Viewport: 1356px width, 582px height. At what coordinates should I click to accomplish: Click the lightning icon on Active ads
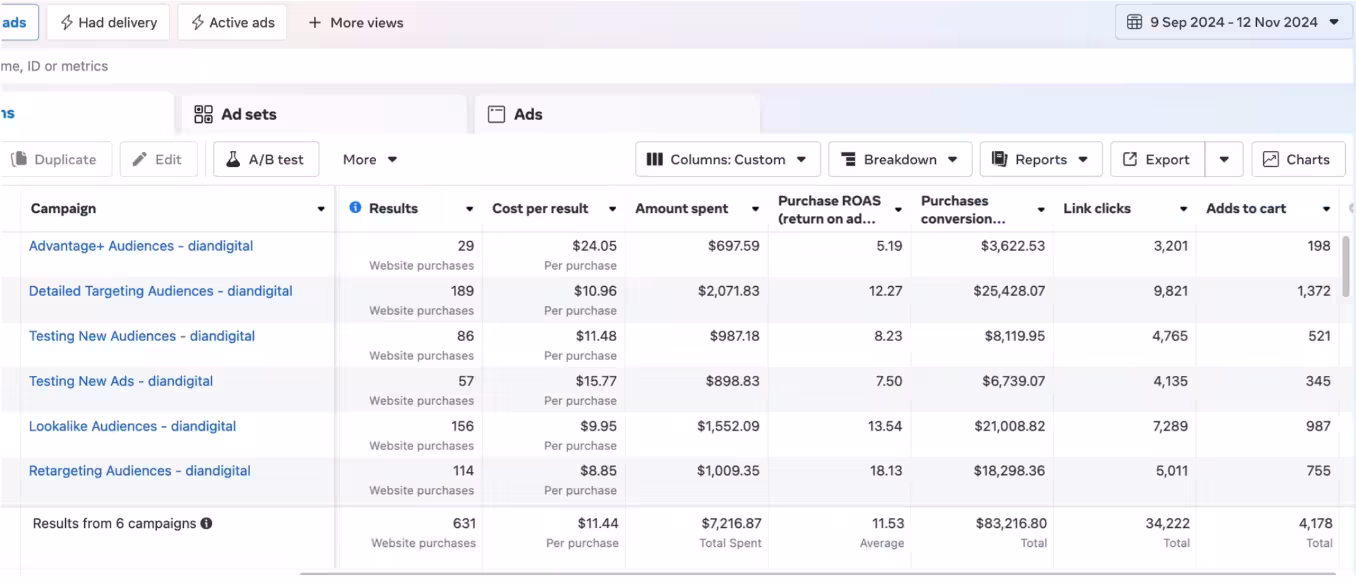[197, 22]
